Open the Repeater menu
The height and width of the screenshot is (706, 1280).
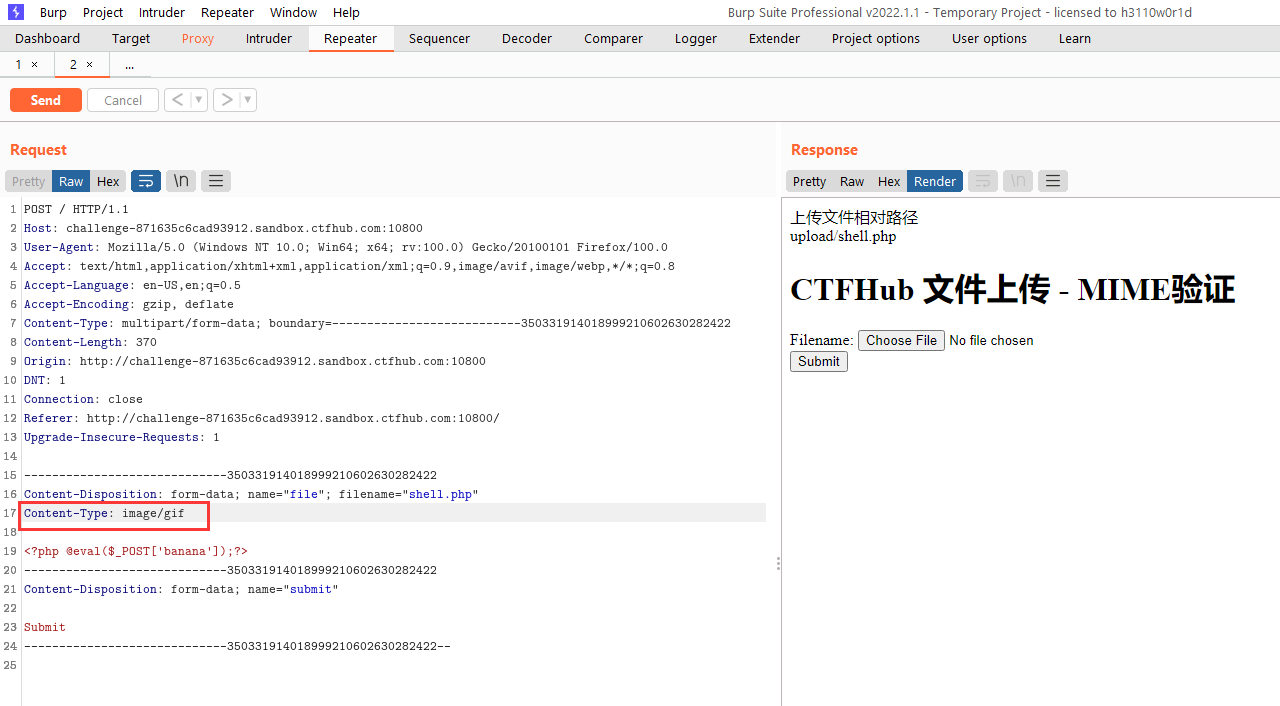pyautogui.click(x=227, y=12)
